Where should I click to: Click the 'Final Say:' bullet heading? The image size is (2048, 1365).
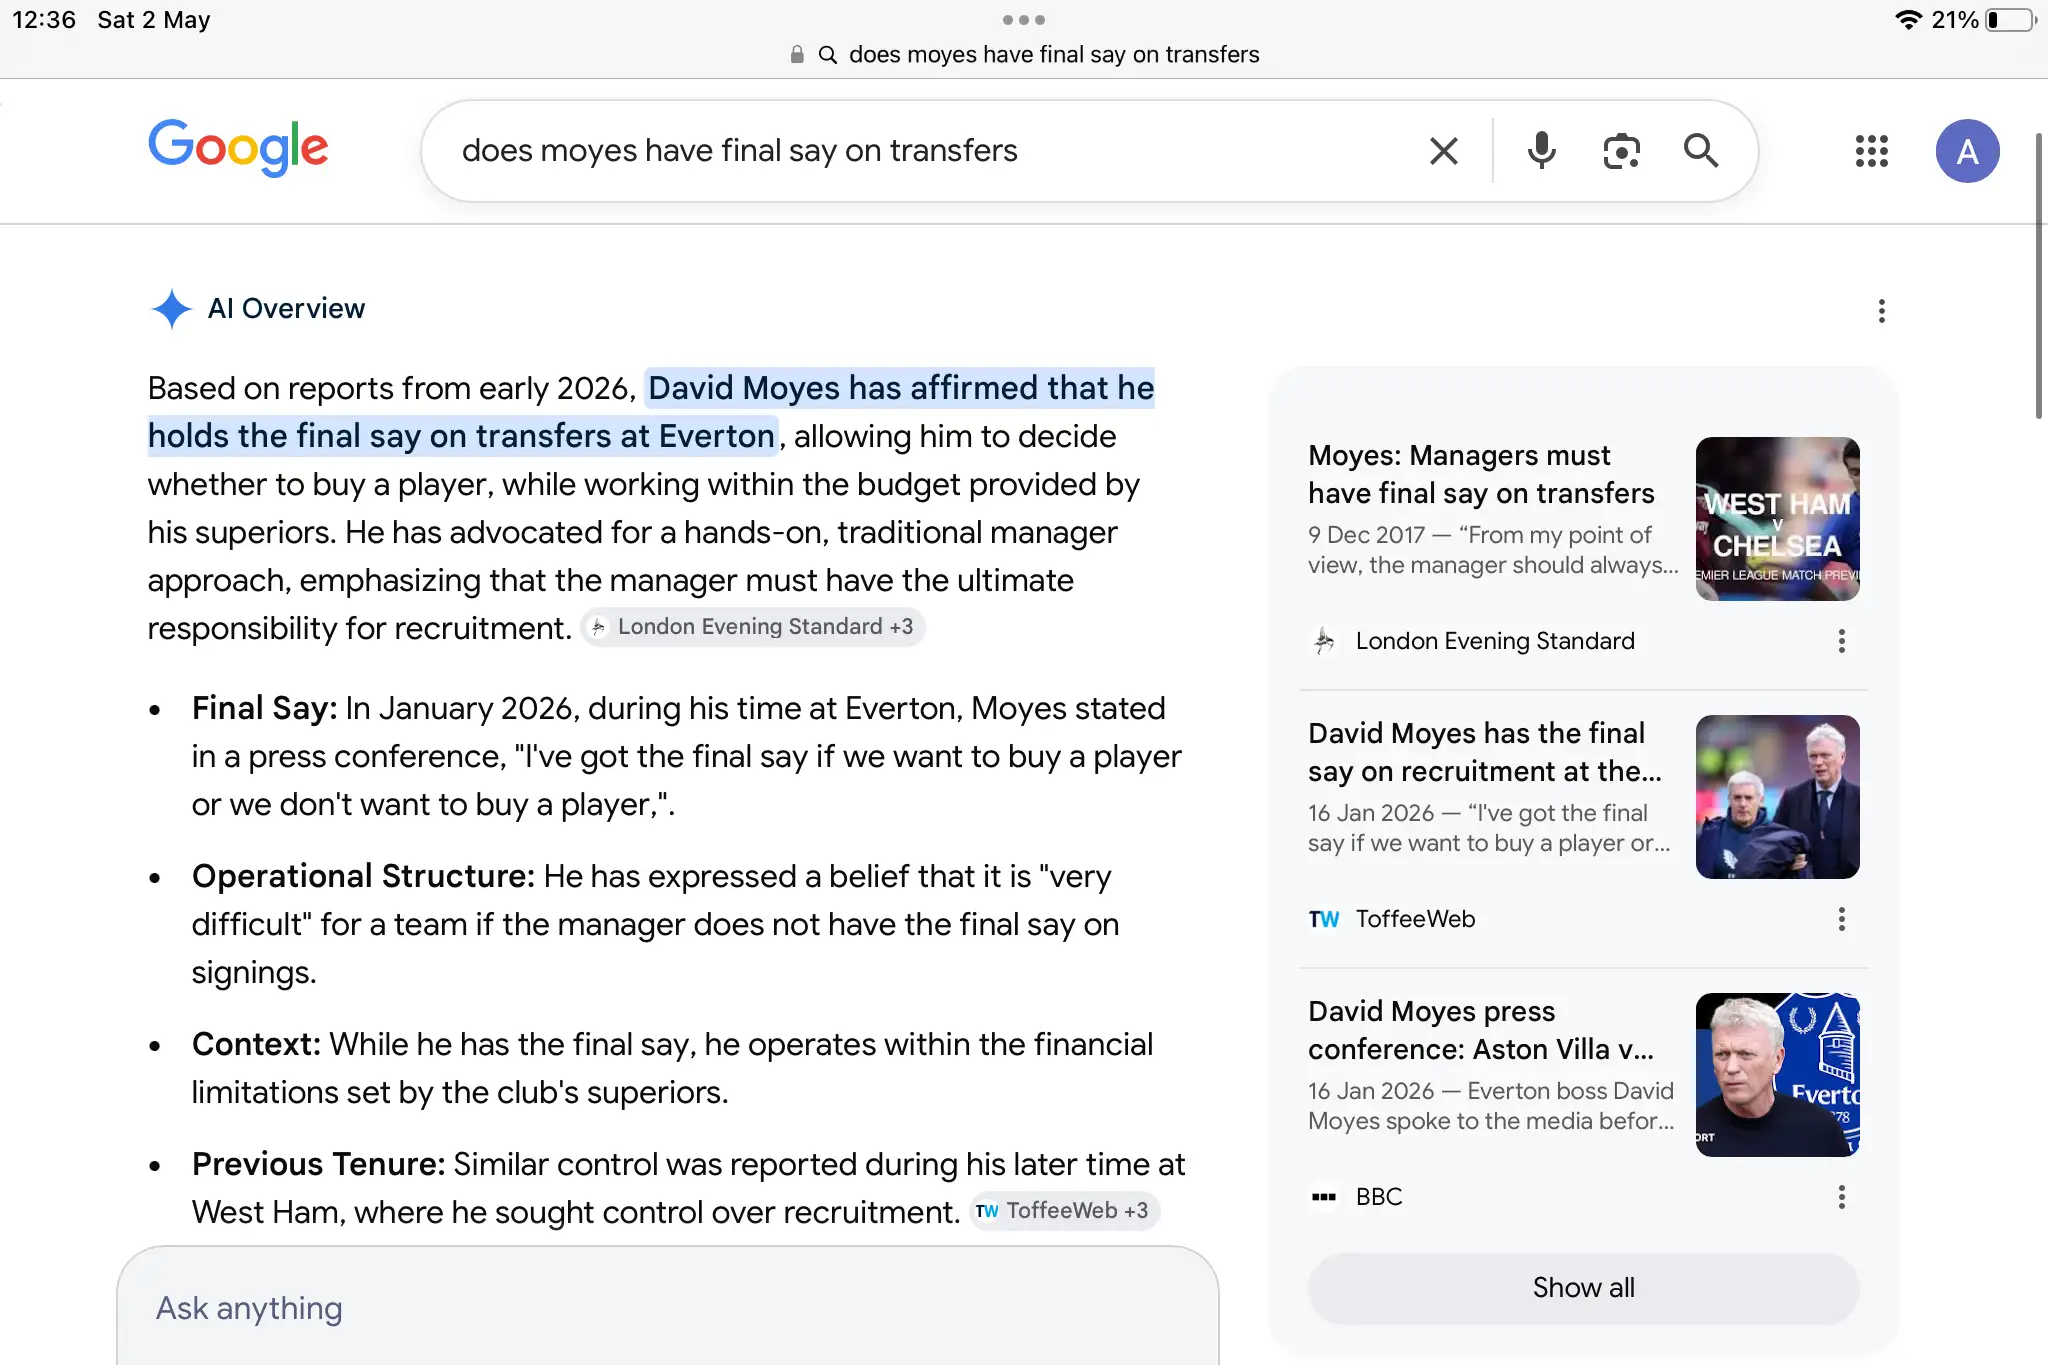265,708
